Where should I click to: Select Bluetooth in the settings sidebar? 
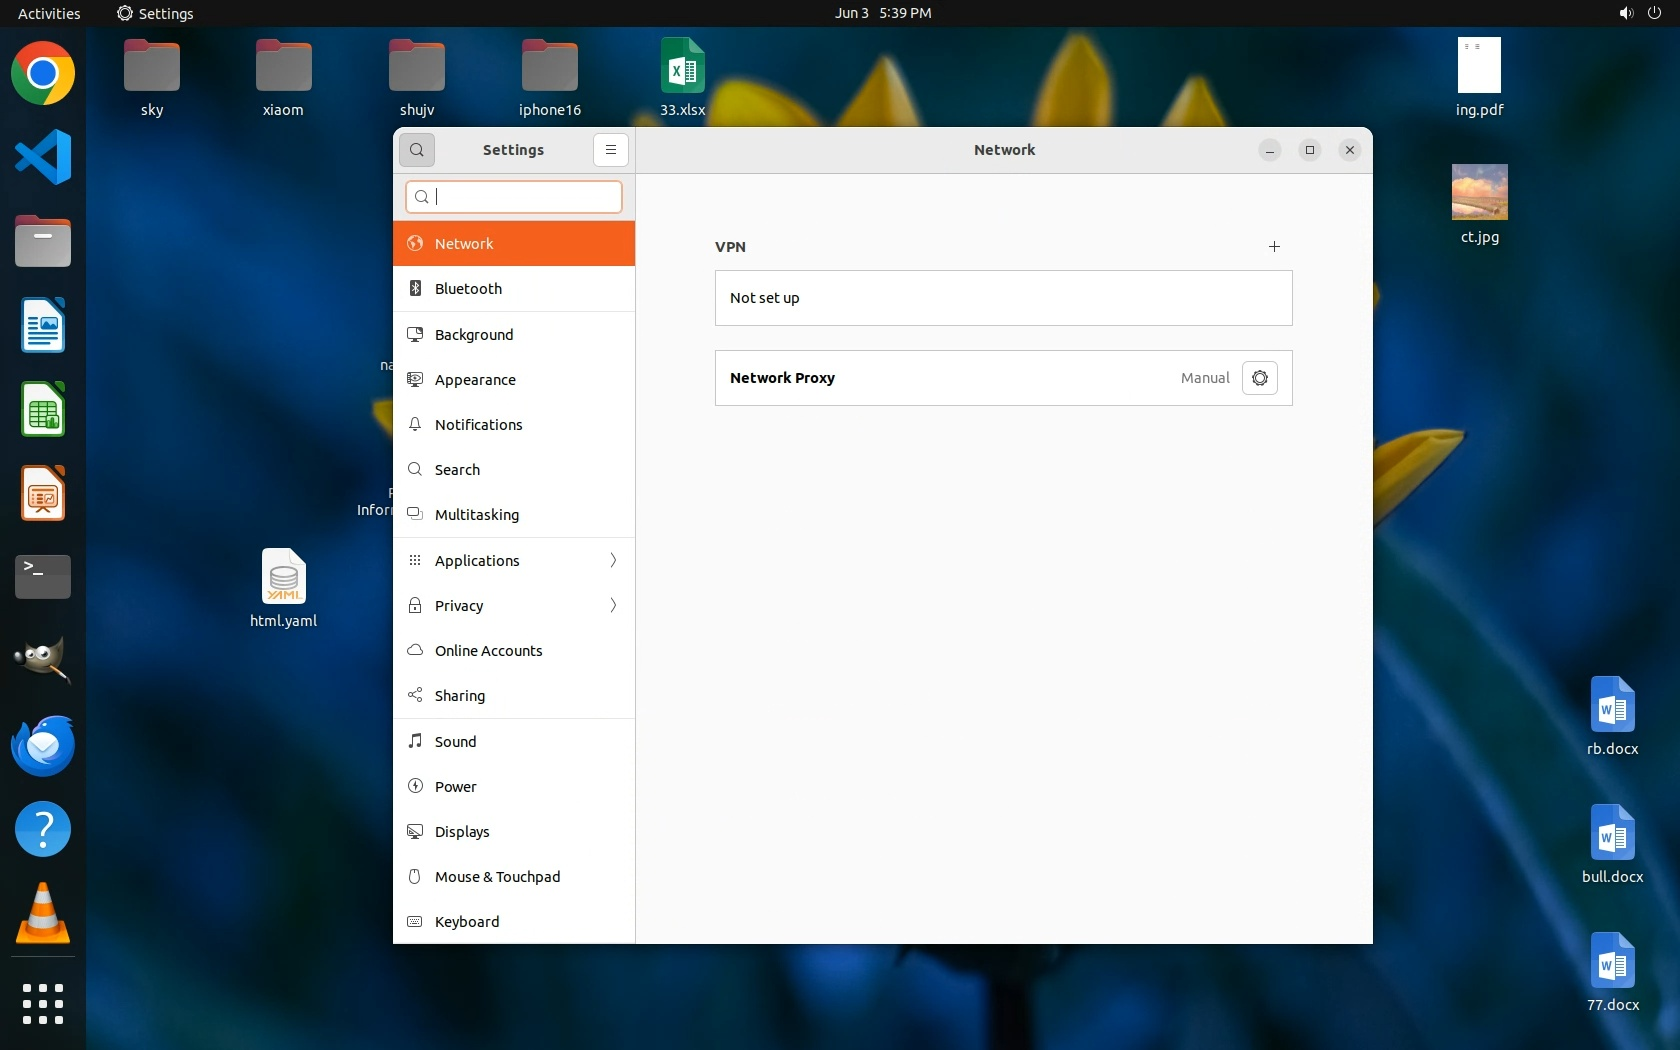(x=514, y=289)
